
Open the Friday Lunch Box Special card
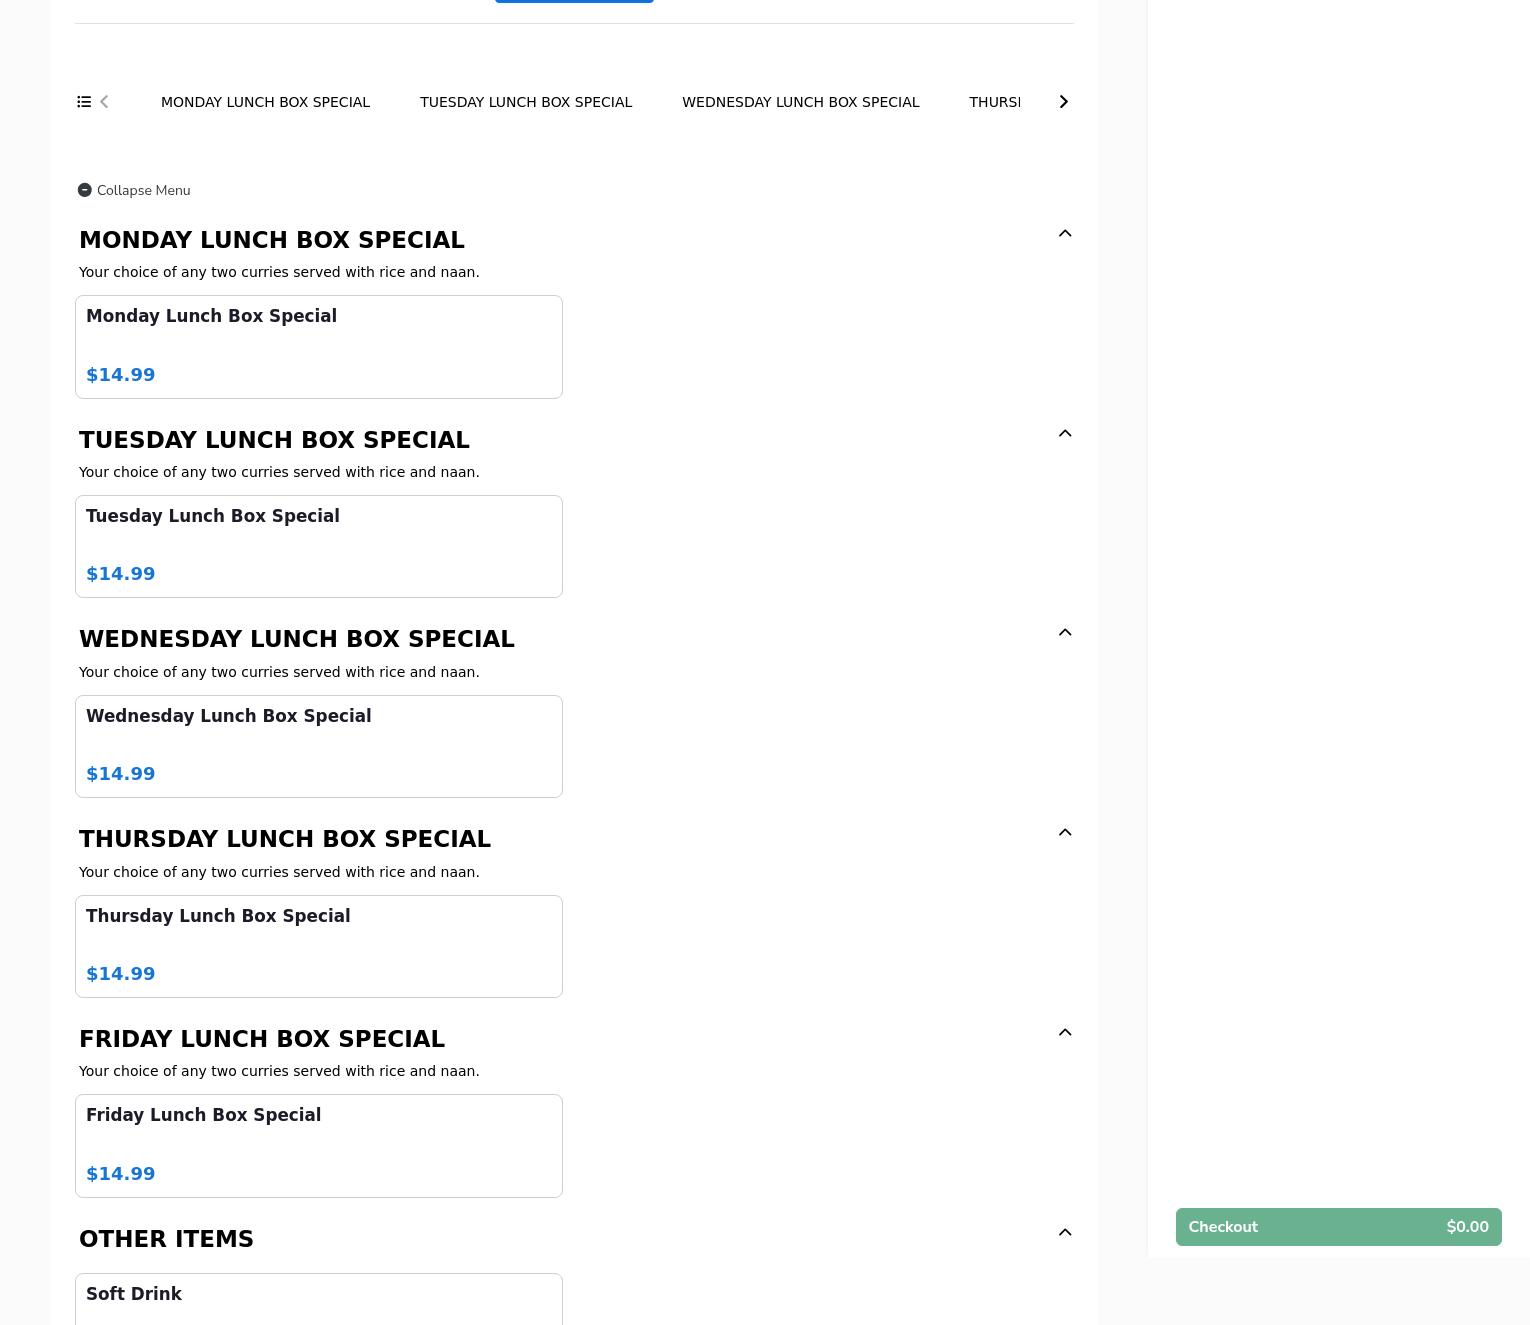tap(318, 1146)
